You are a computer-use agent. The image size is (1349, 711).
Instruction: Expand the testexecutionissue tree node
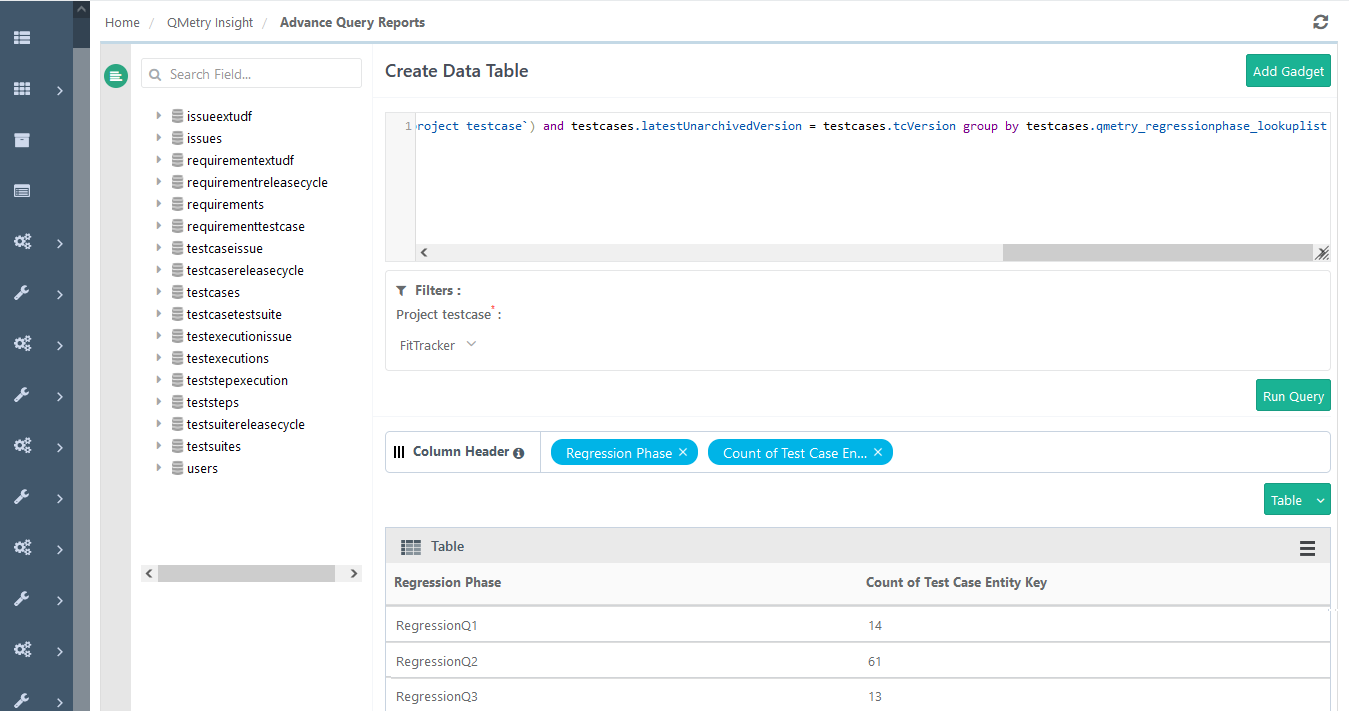(x=159, y=336)
